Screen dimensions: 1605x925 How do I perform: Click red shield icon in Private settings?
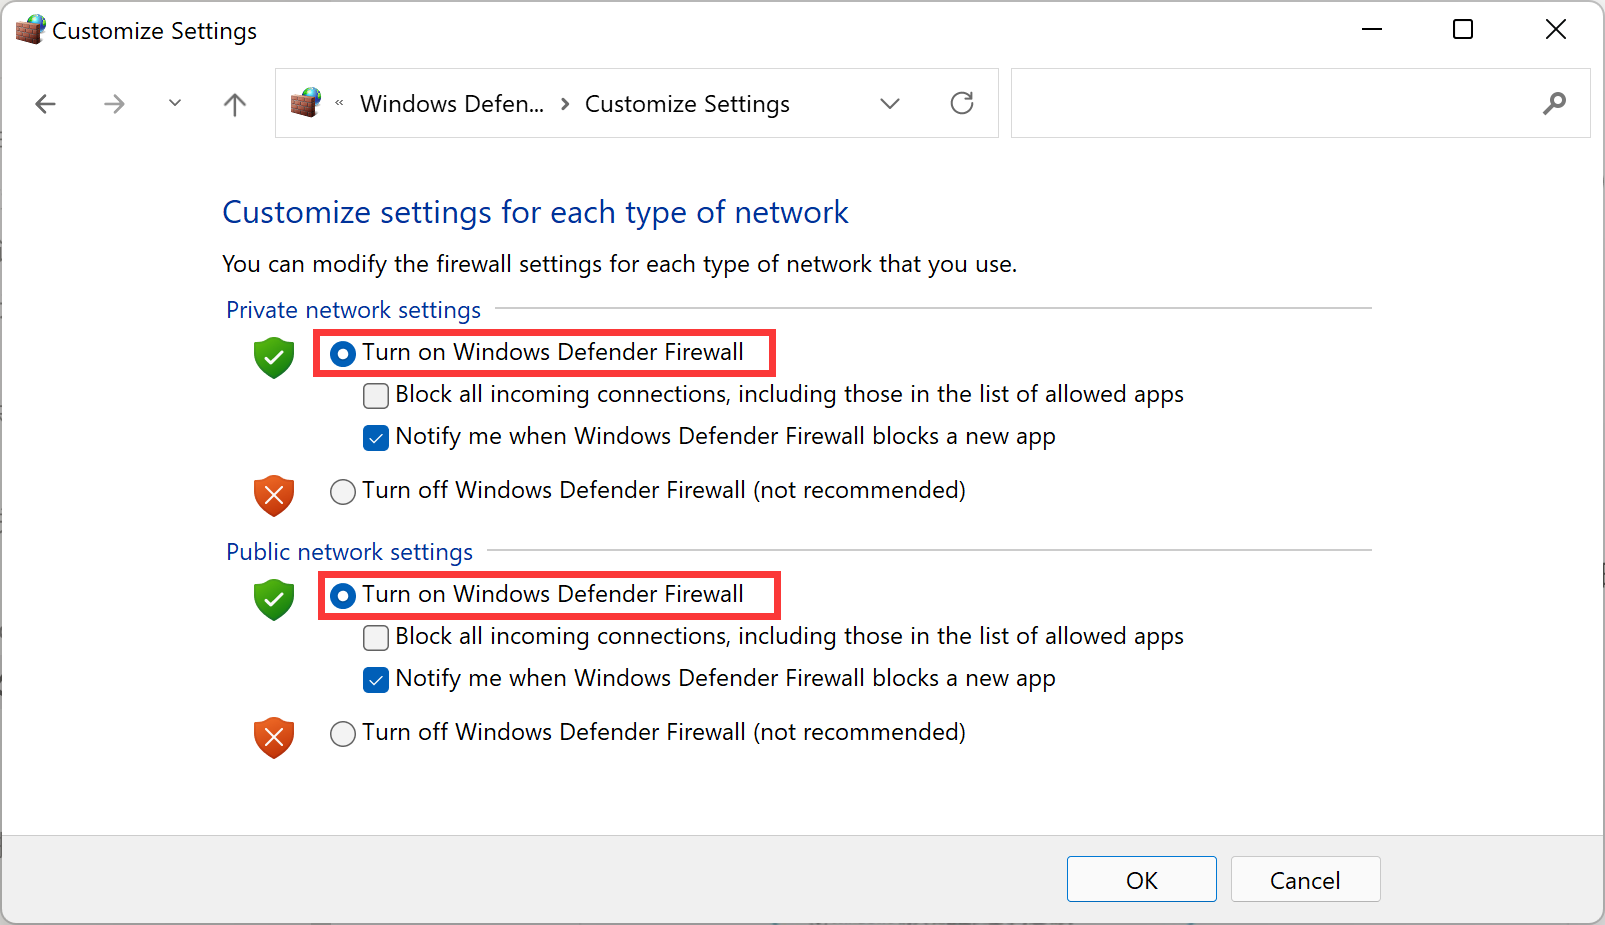(x=274, y=495)
